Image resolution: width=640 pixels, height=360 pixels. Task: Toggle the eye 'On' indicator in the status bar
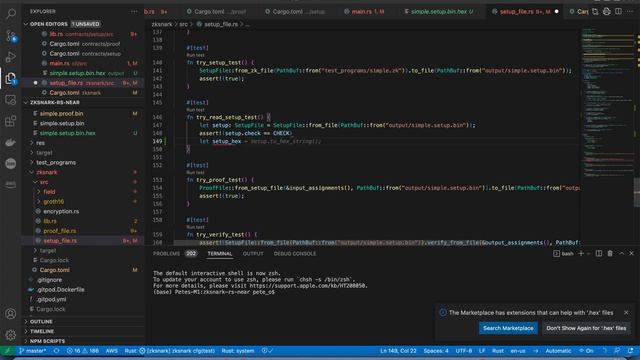[586, 351]
